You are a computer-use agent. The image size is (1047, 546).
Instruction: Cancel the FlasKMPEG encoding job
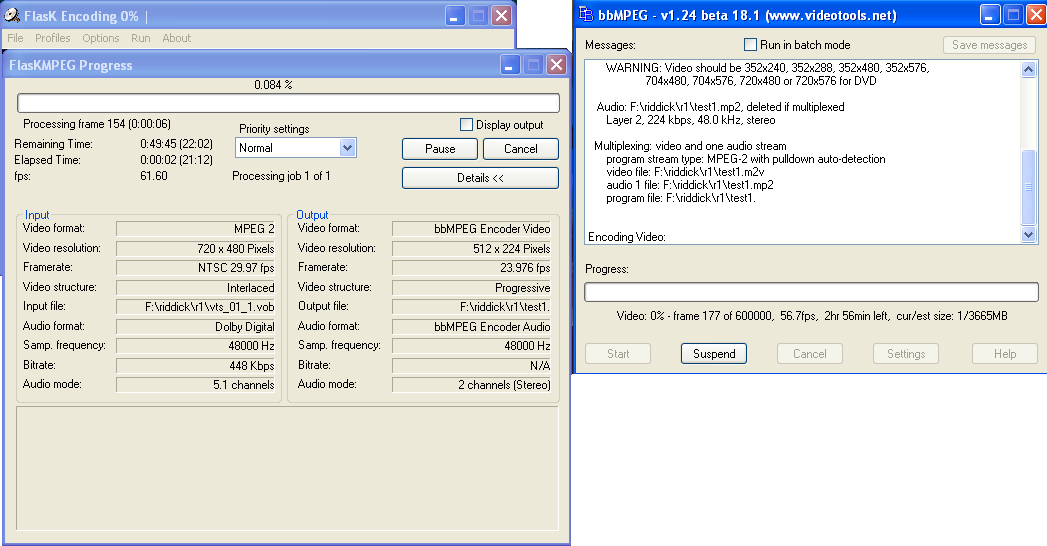521,149
